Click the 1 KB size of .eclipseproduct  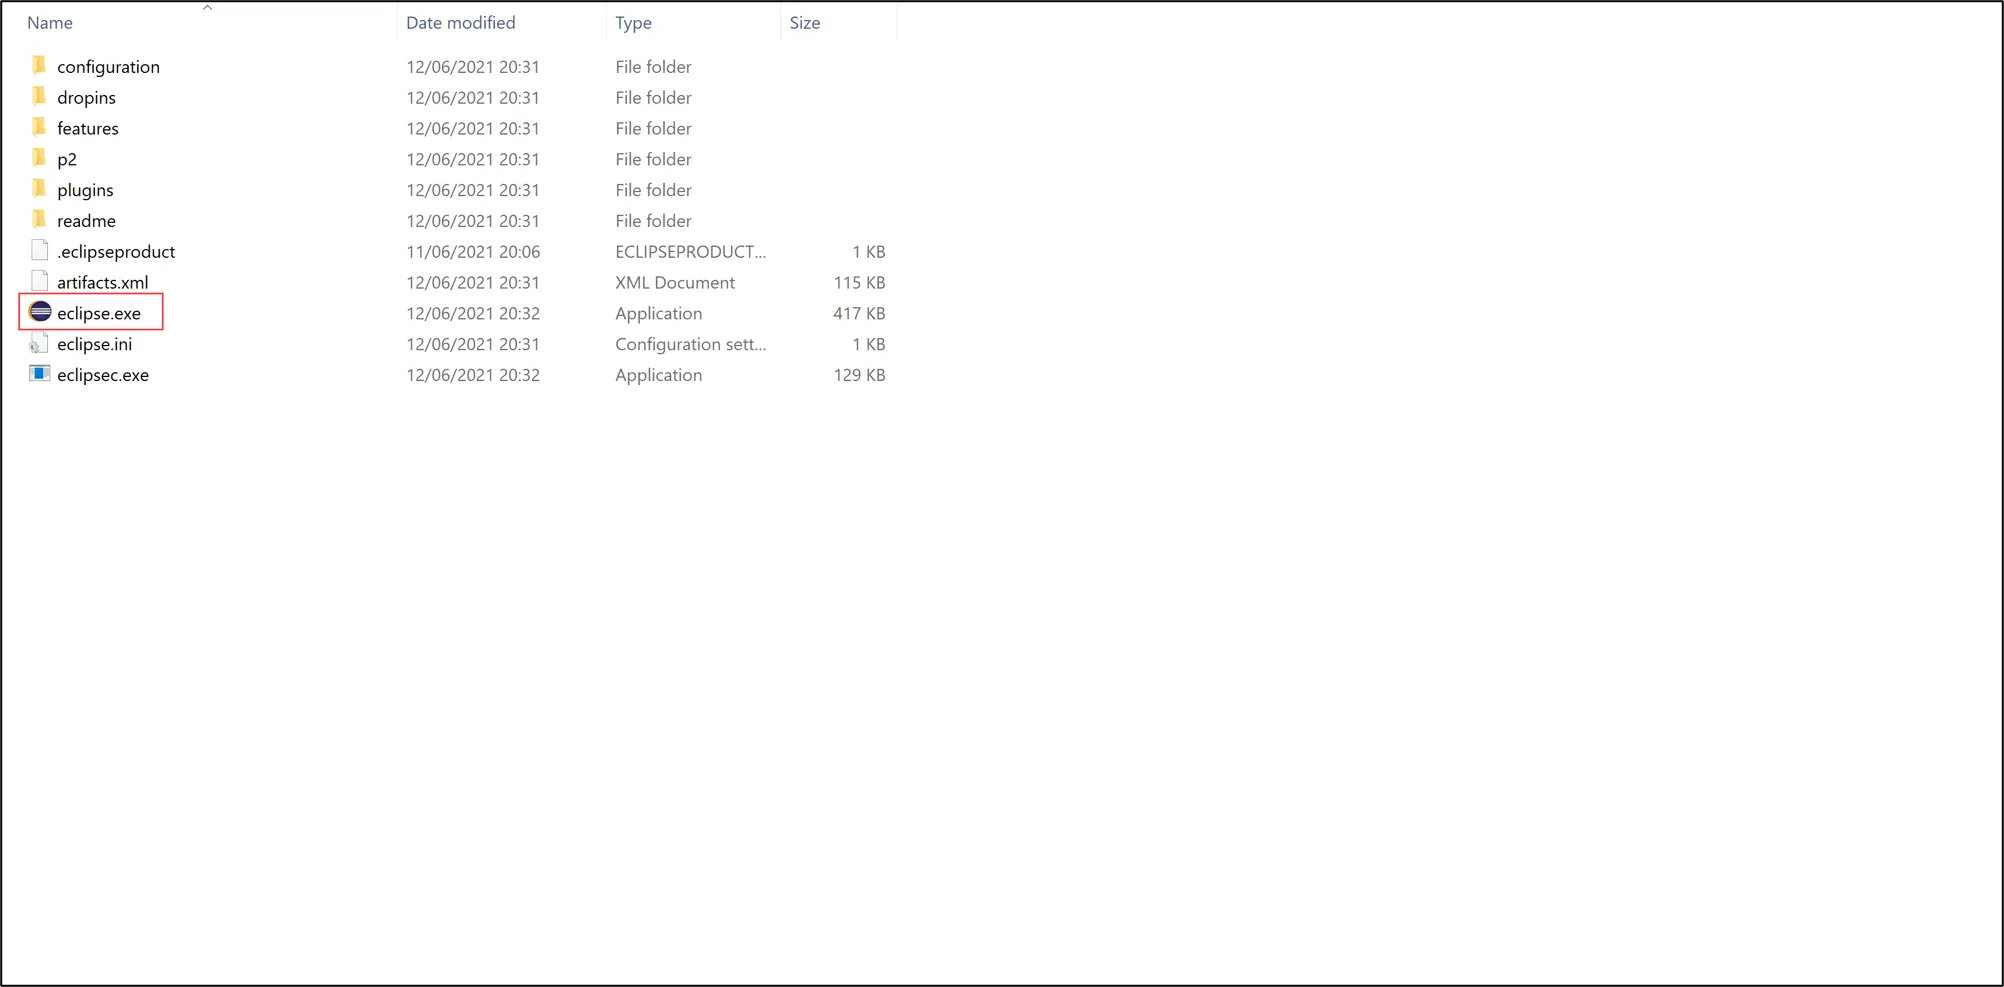coord(868,252)
